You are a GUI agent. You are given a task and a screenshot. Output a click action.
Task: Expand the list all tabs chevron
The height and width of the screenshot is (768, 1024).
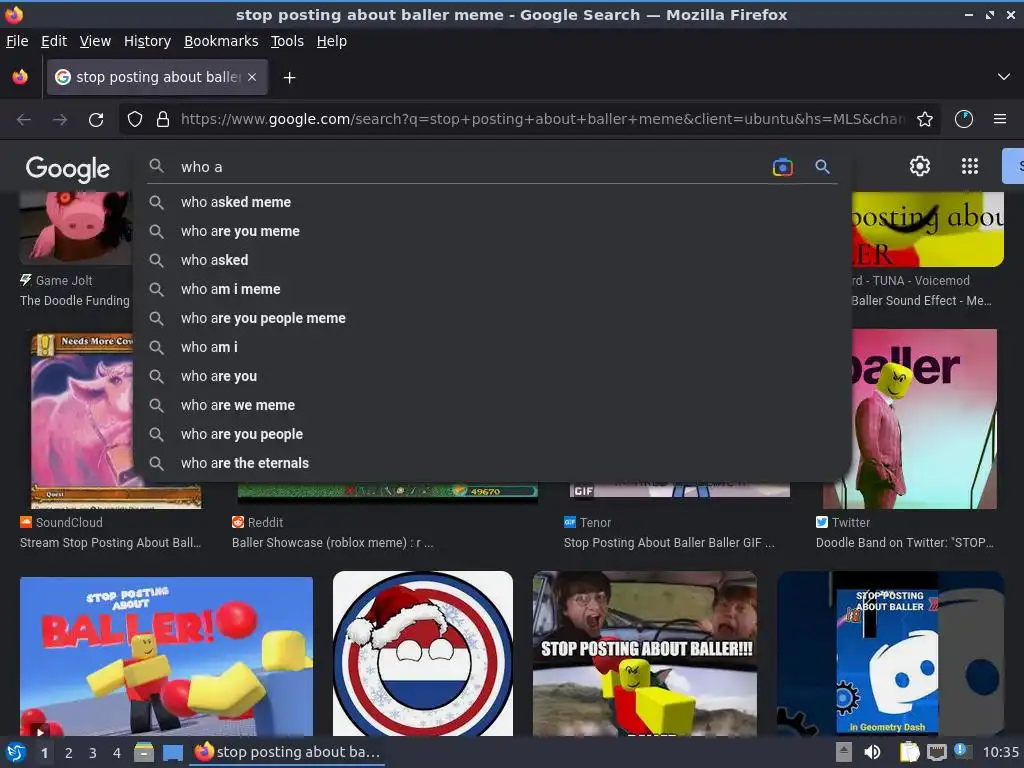[x=1004, y=77]
